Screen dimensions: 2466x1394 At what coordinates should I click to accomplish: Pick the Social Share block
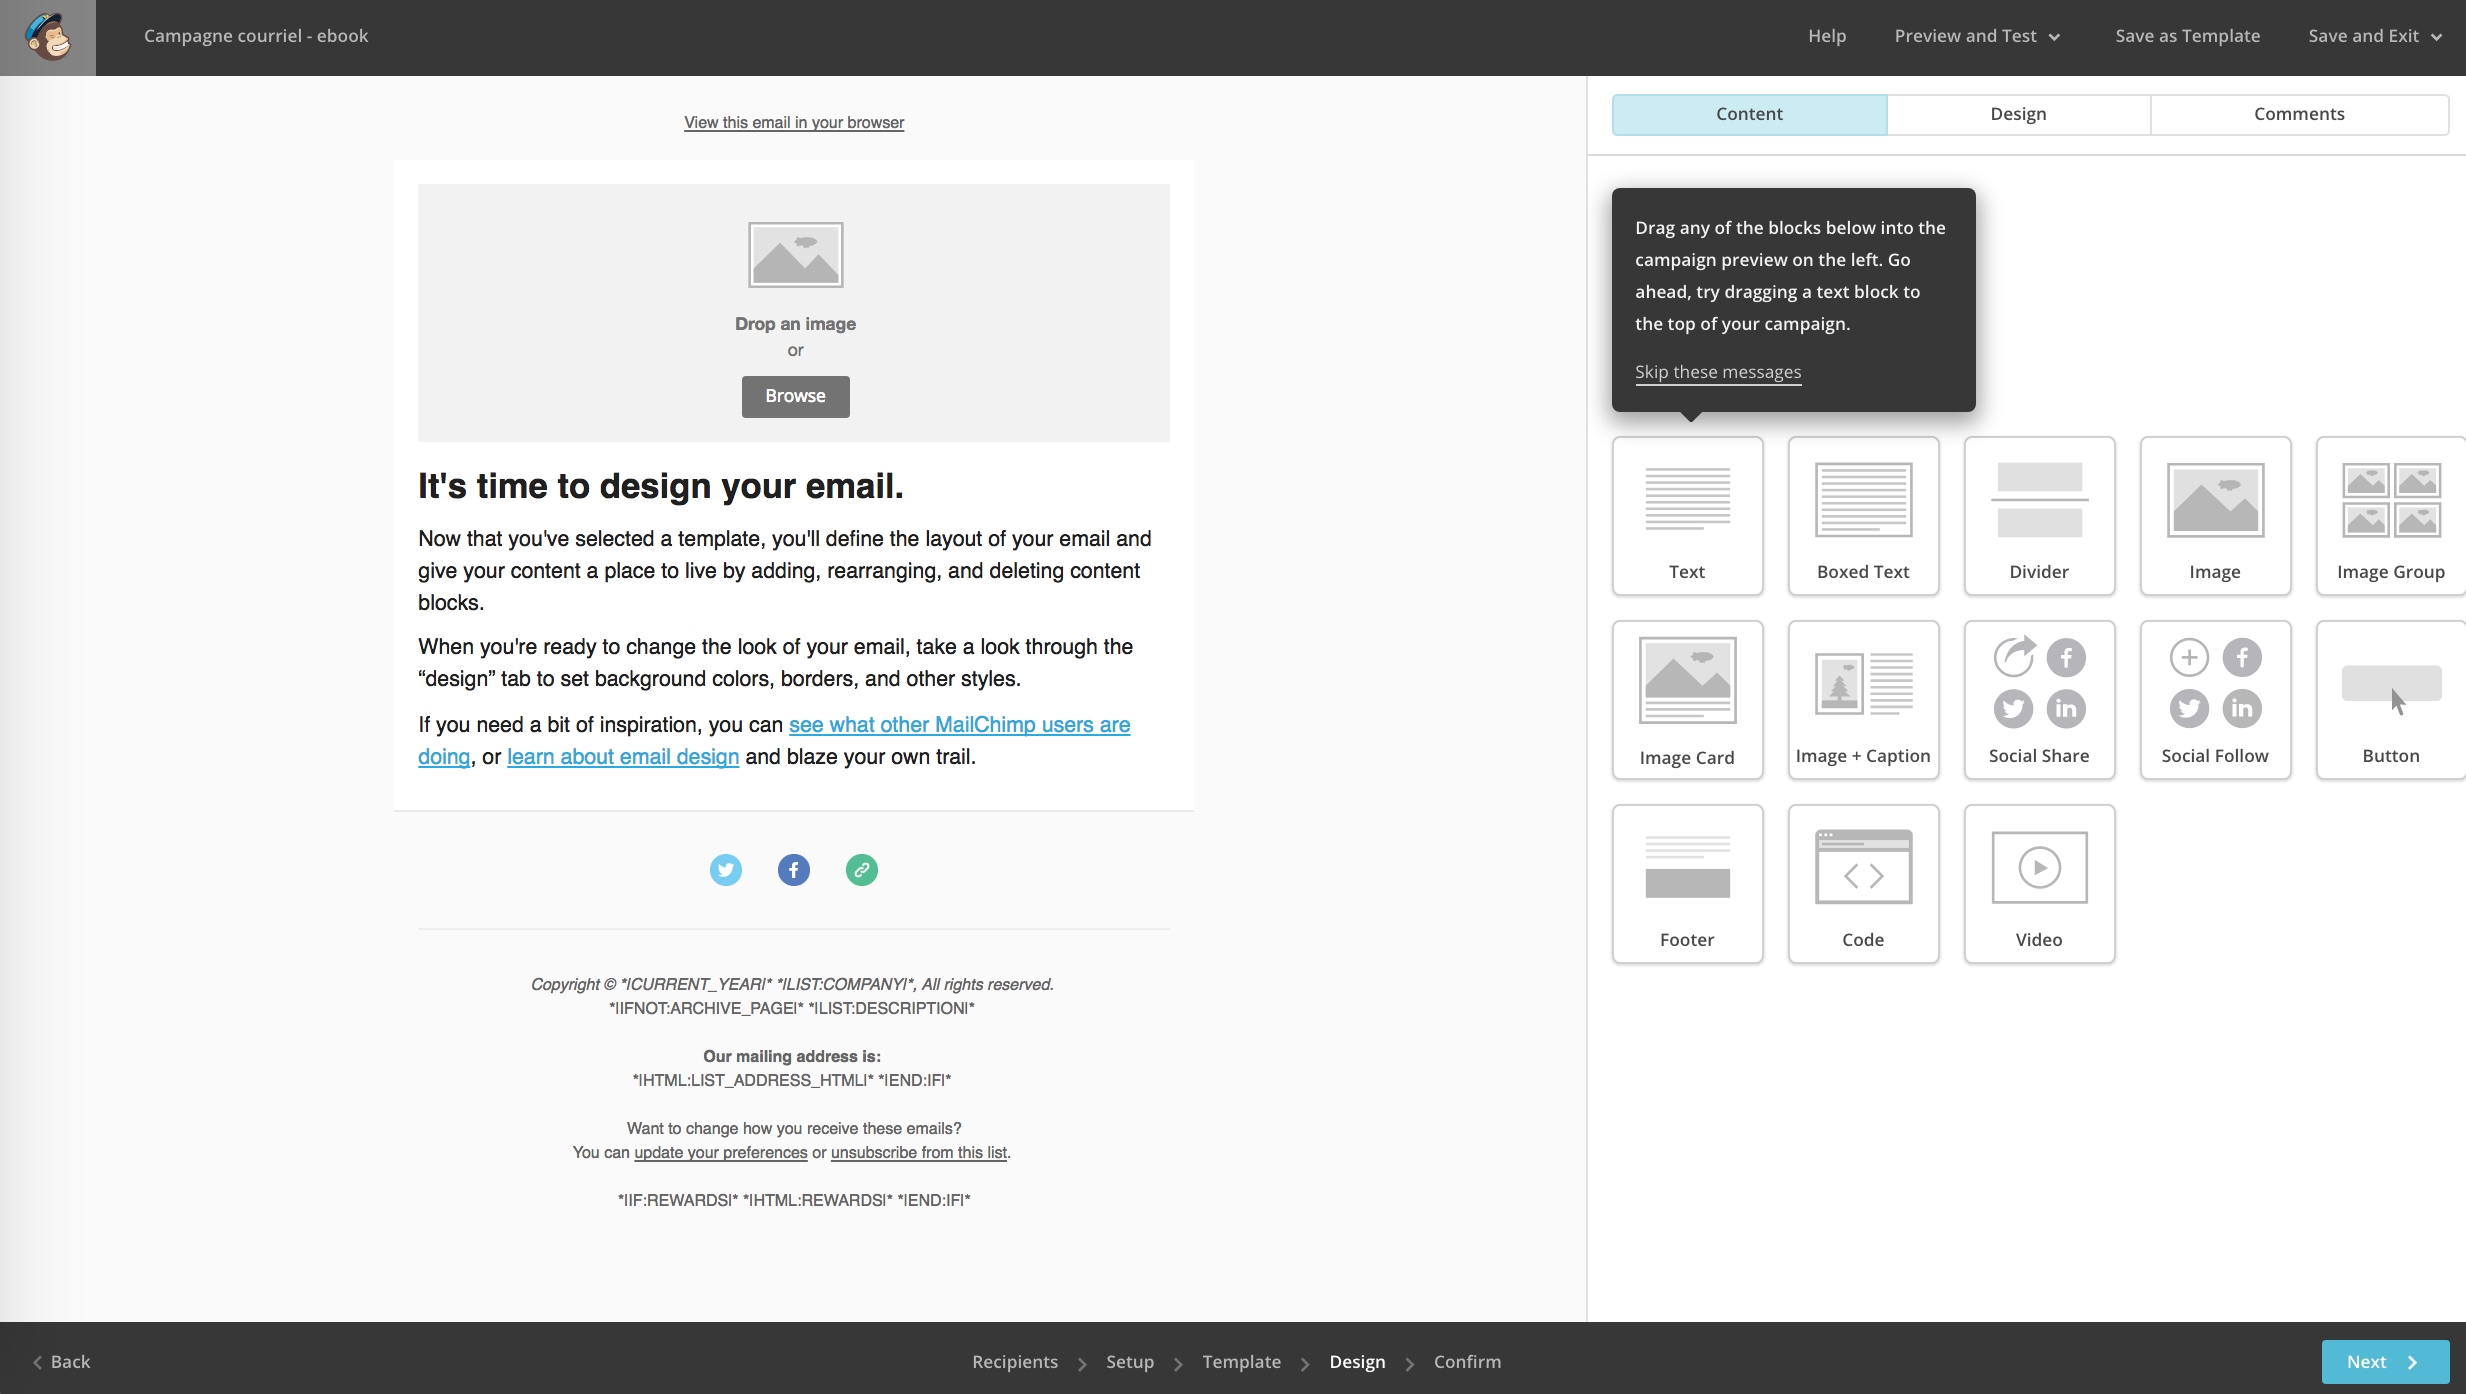pos(2039,700)
